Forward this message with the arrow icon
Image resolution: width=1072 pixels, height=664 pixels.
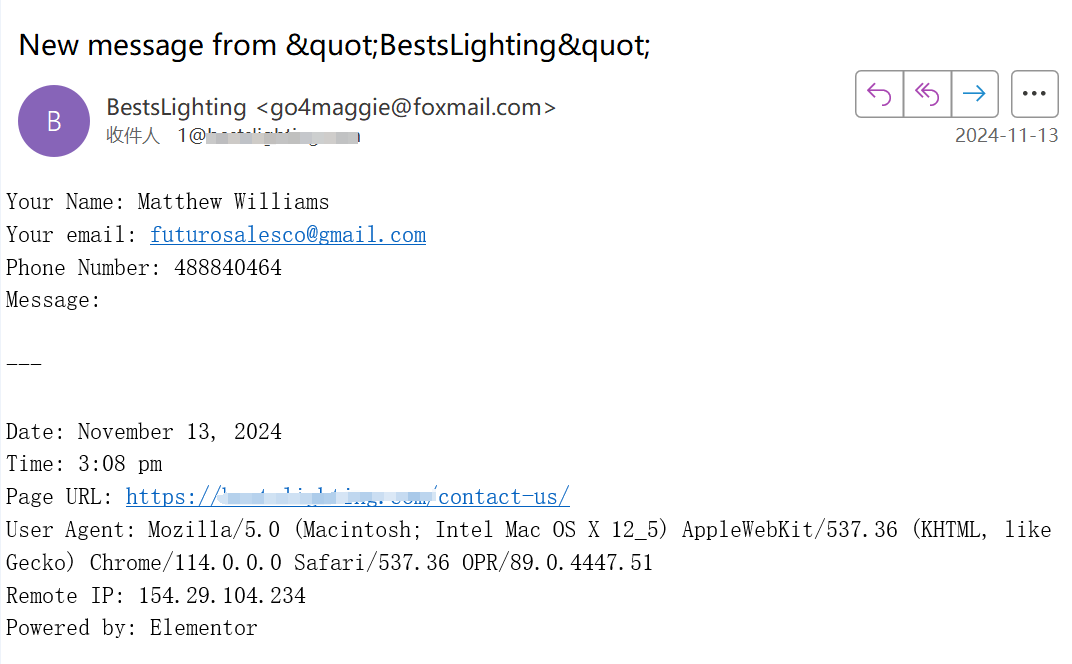coord(975,94)
